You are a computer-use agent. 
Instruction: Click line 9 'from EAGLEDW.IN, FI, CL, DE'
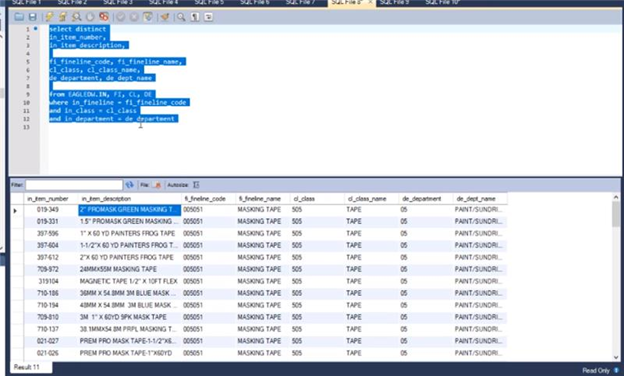pyautogui.click(x=100, y=94)
